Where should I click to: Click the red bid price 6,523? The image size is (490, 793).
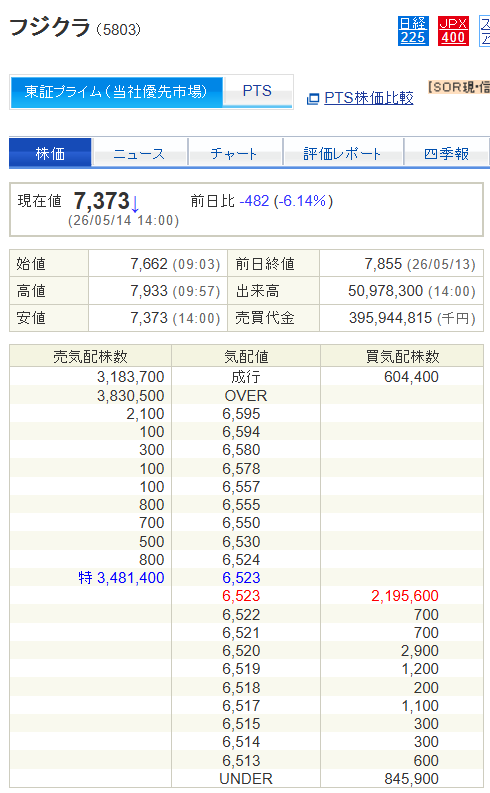241,596
